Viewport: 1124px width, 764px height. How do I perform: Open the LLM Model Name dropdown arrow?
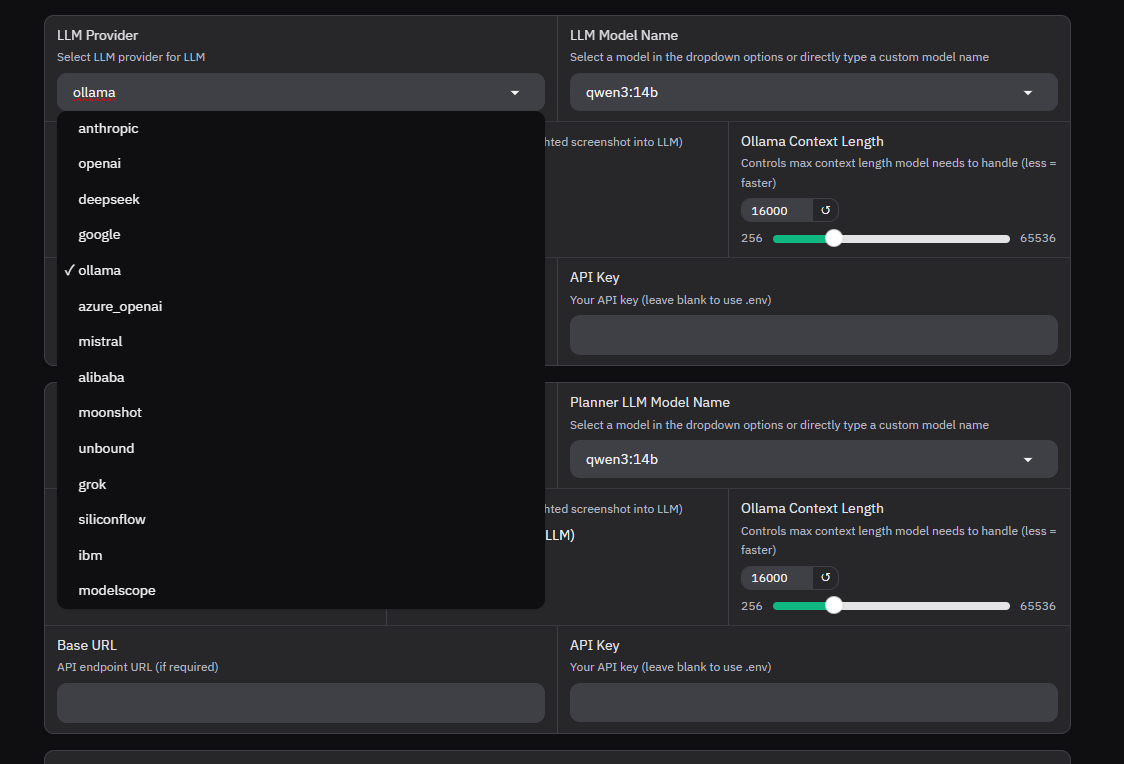tap(1028, 93)
